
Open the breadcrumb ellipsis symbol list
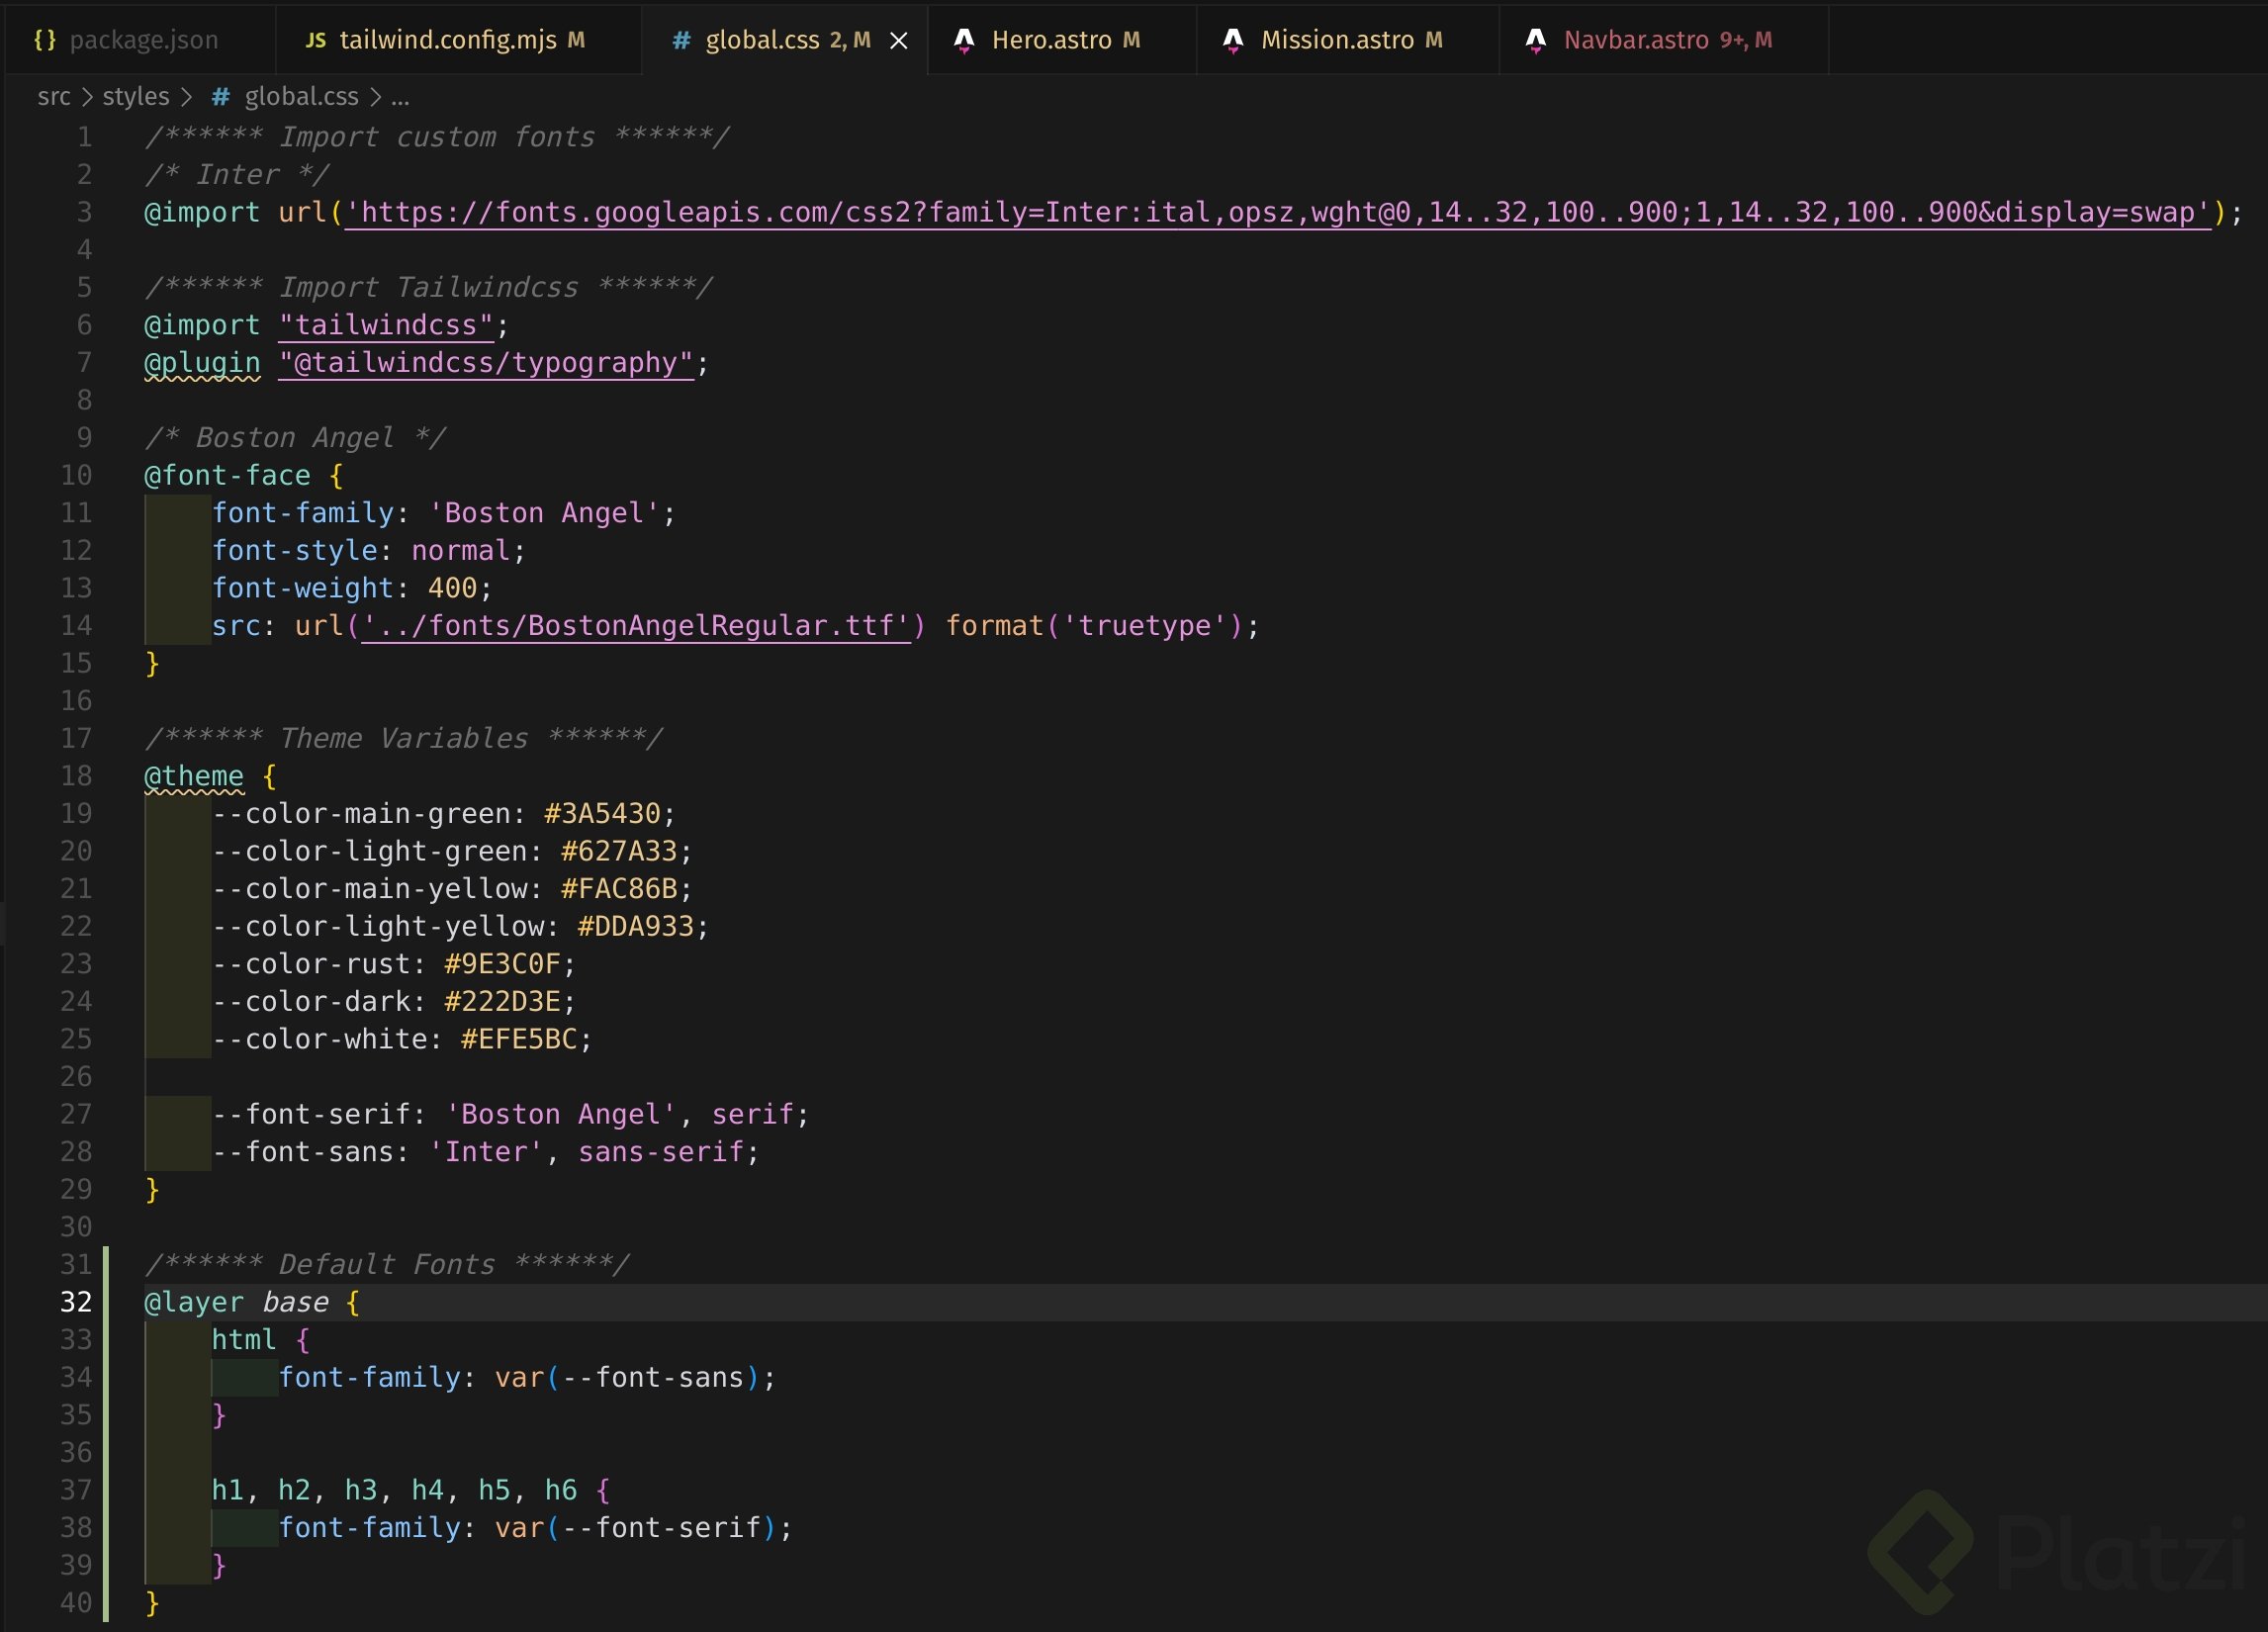click(400, 97)
